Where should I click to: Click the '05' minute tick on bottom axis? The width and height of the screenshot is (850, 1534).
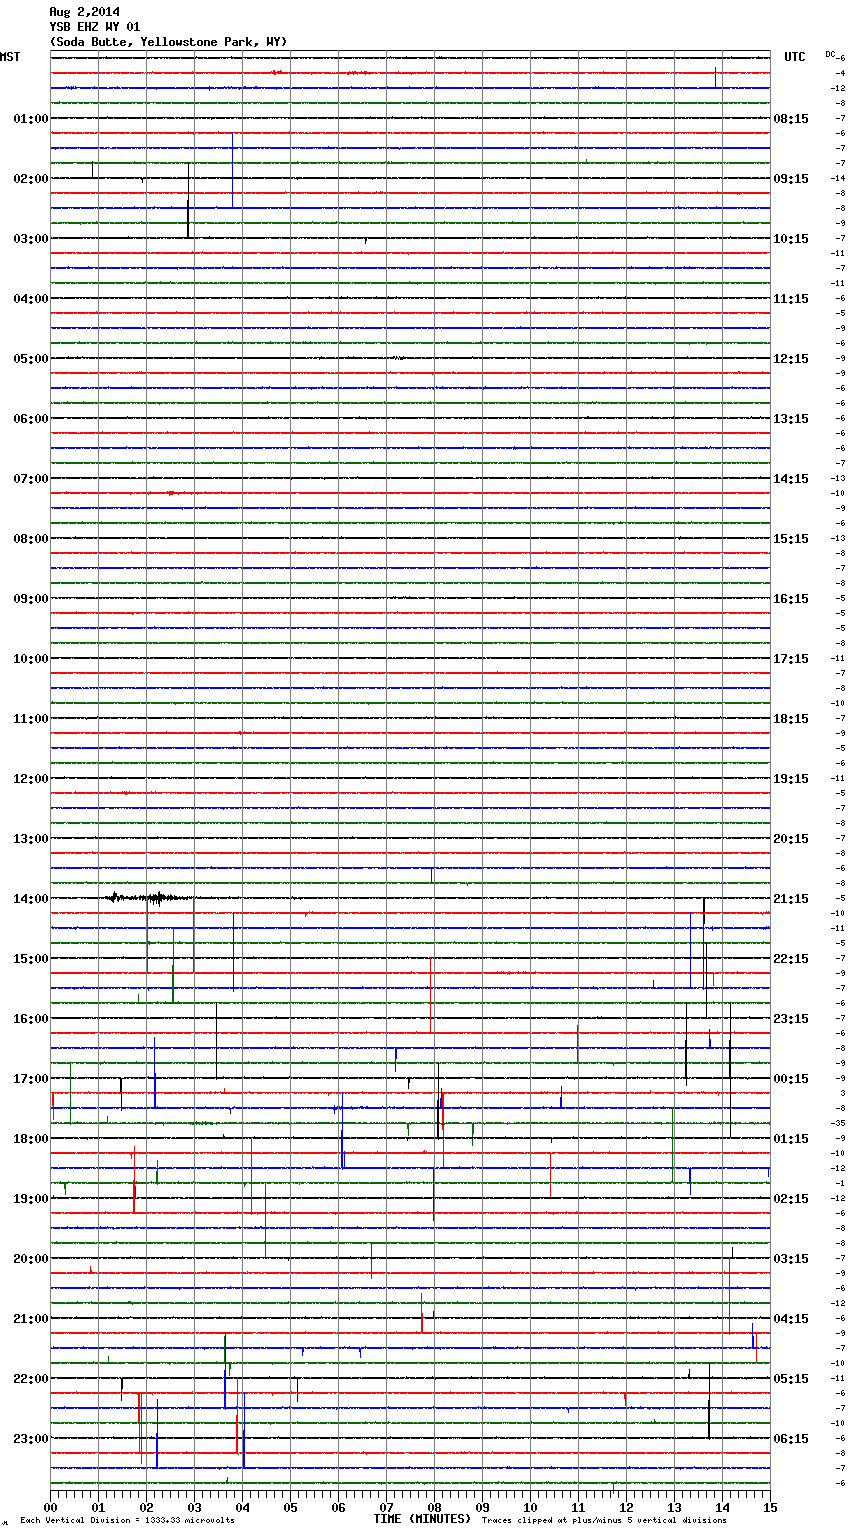point(290,1507)
